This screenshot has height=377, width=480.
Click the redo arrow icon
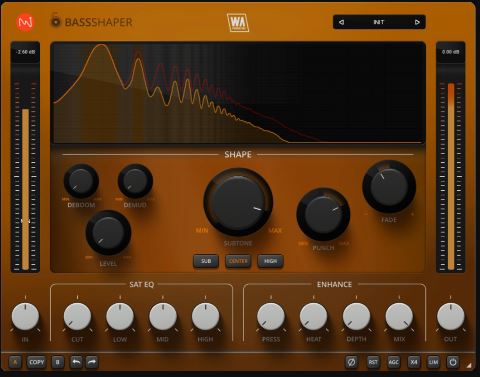[x=92, y=362]
